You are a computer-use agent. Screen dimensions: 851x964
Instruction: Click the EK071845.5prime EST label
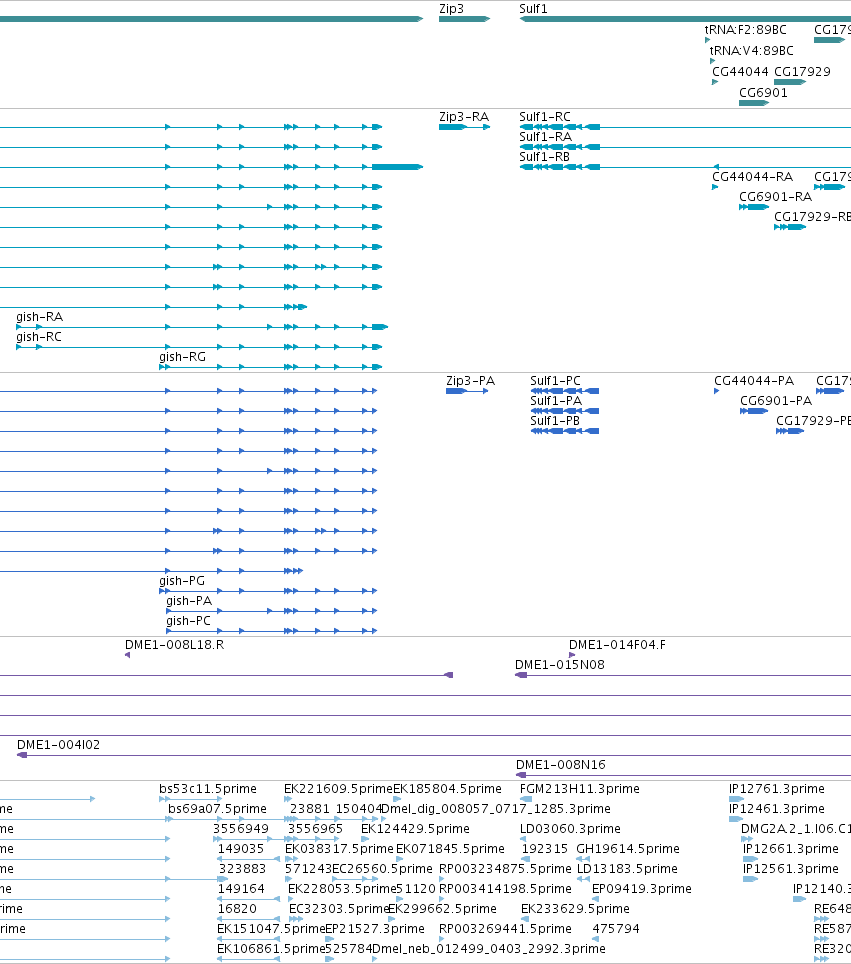(450, 848)
